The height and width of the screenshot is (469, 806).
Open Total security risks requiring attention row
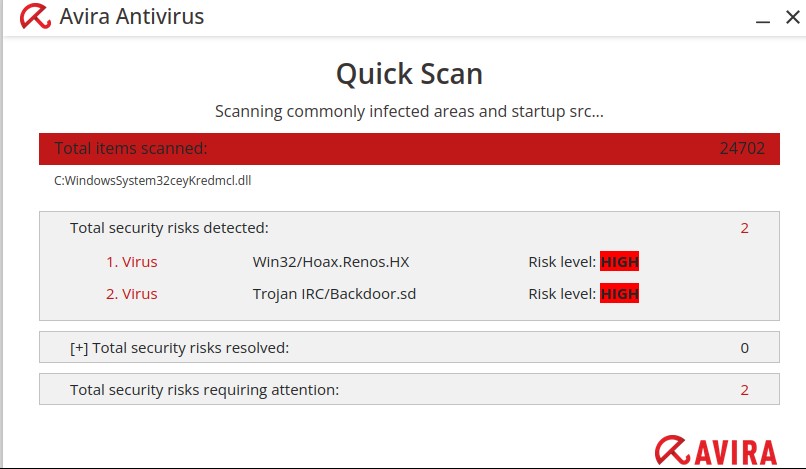point(204,389)
